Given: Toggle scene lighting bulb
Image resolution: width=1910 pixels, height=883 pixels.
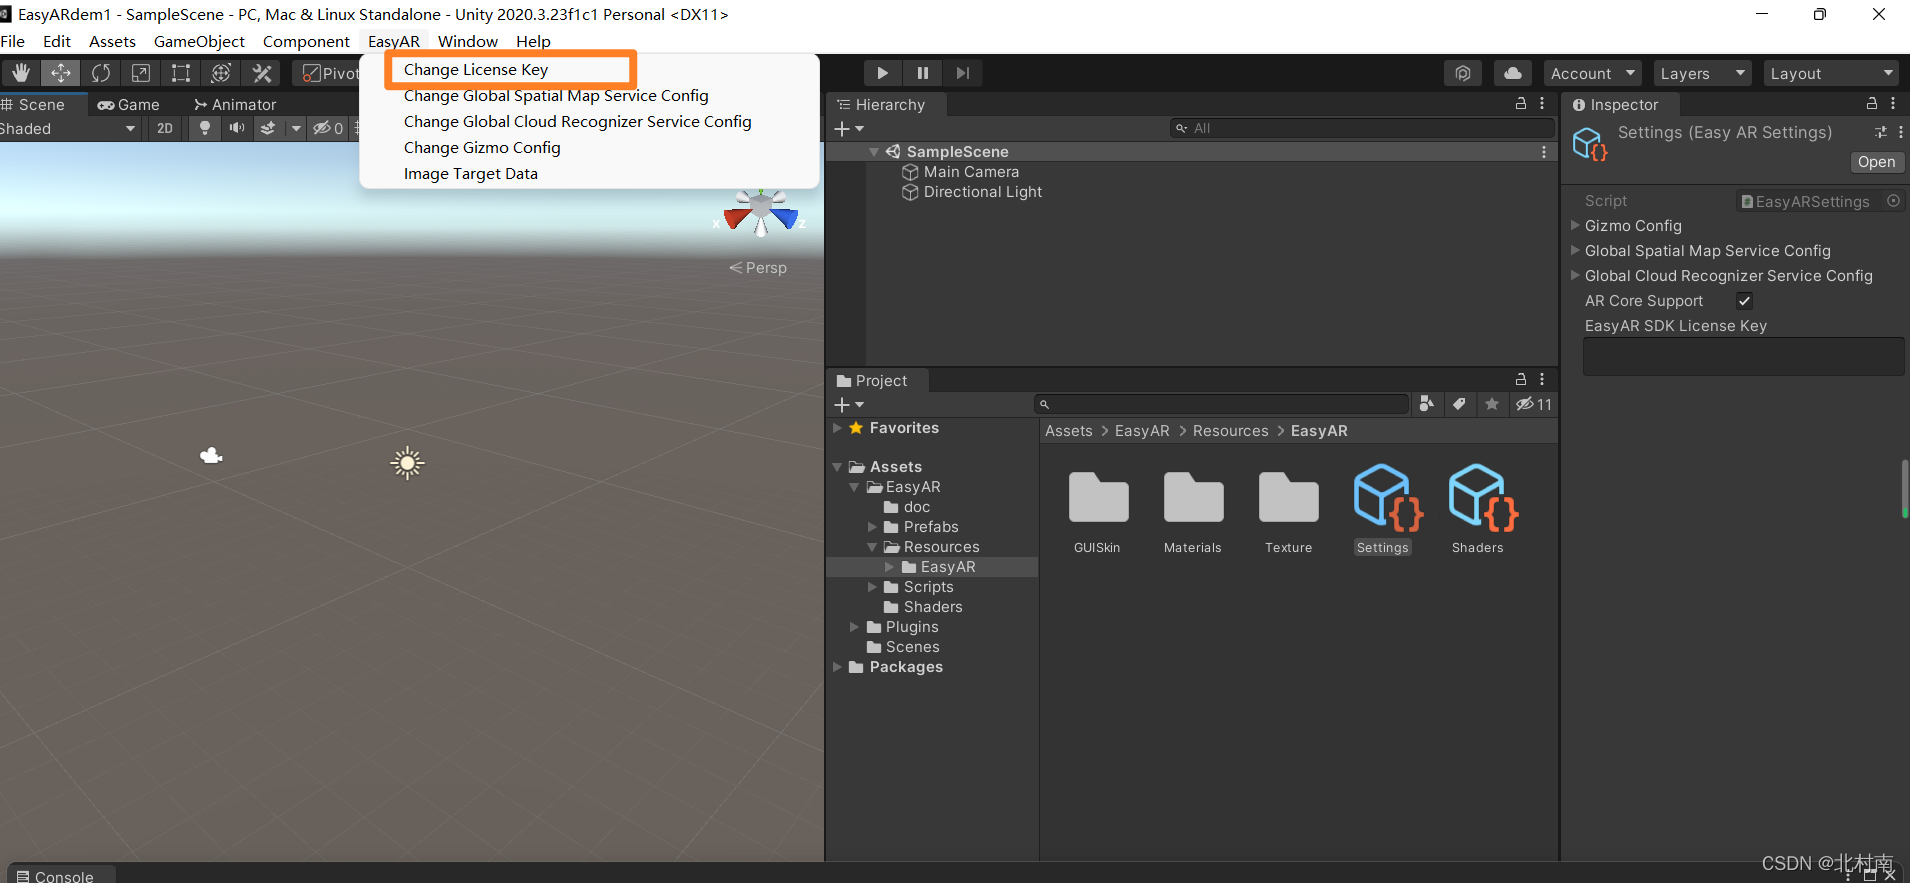Looking at the screenshot, I should tap(205, 128).
